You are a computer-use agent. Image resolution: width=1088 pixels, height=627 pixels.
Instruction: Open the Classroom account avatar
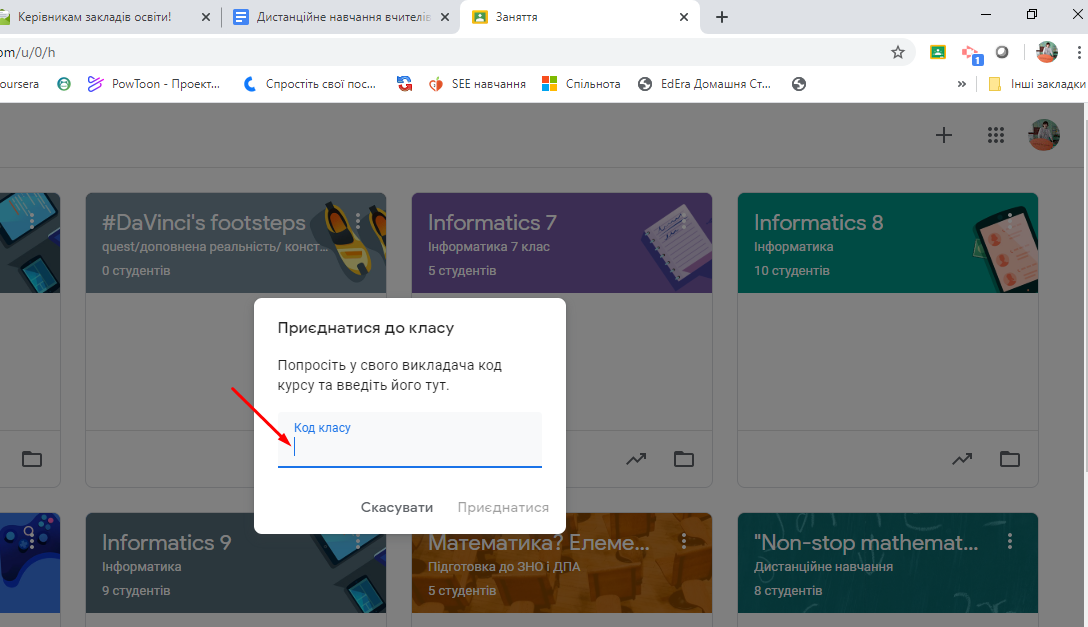[x=1044, y=135]
